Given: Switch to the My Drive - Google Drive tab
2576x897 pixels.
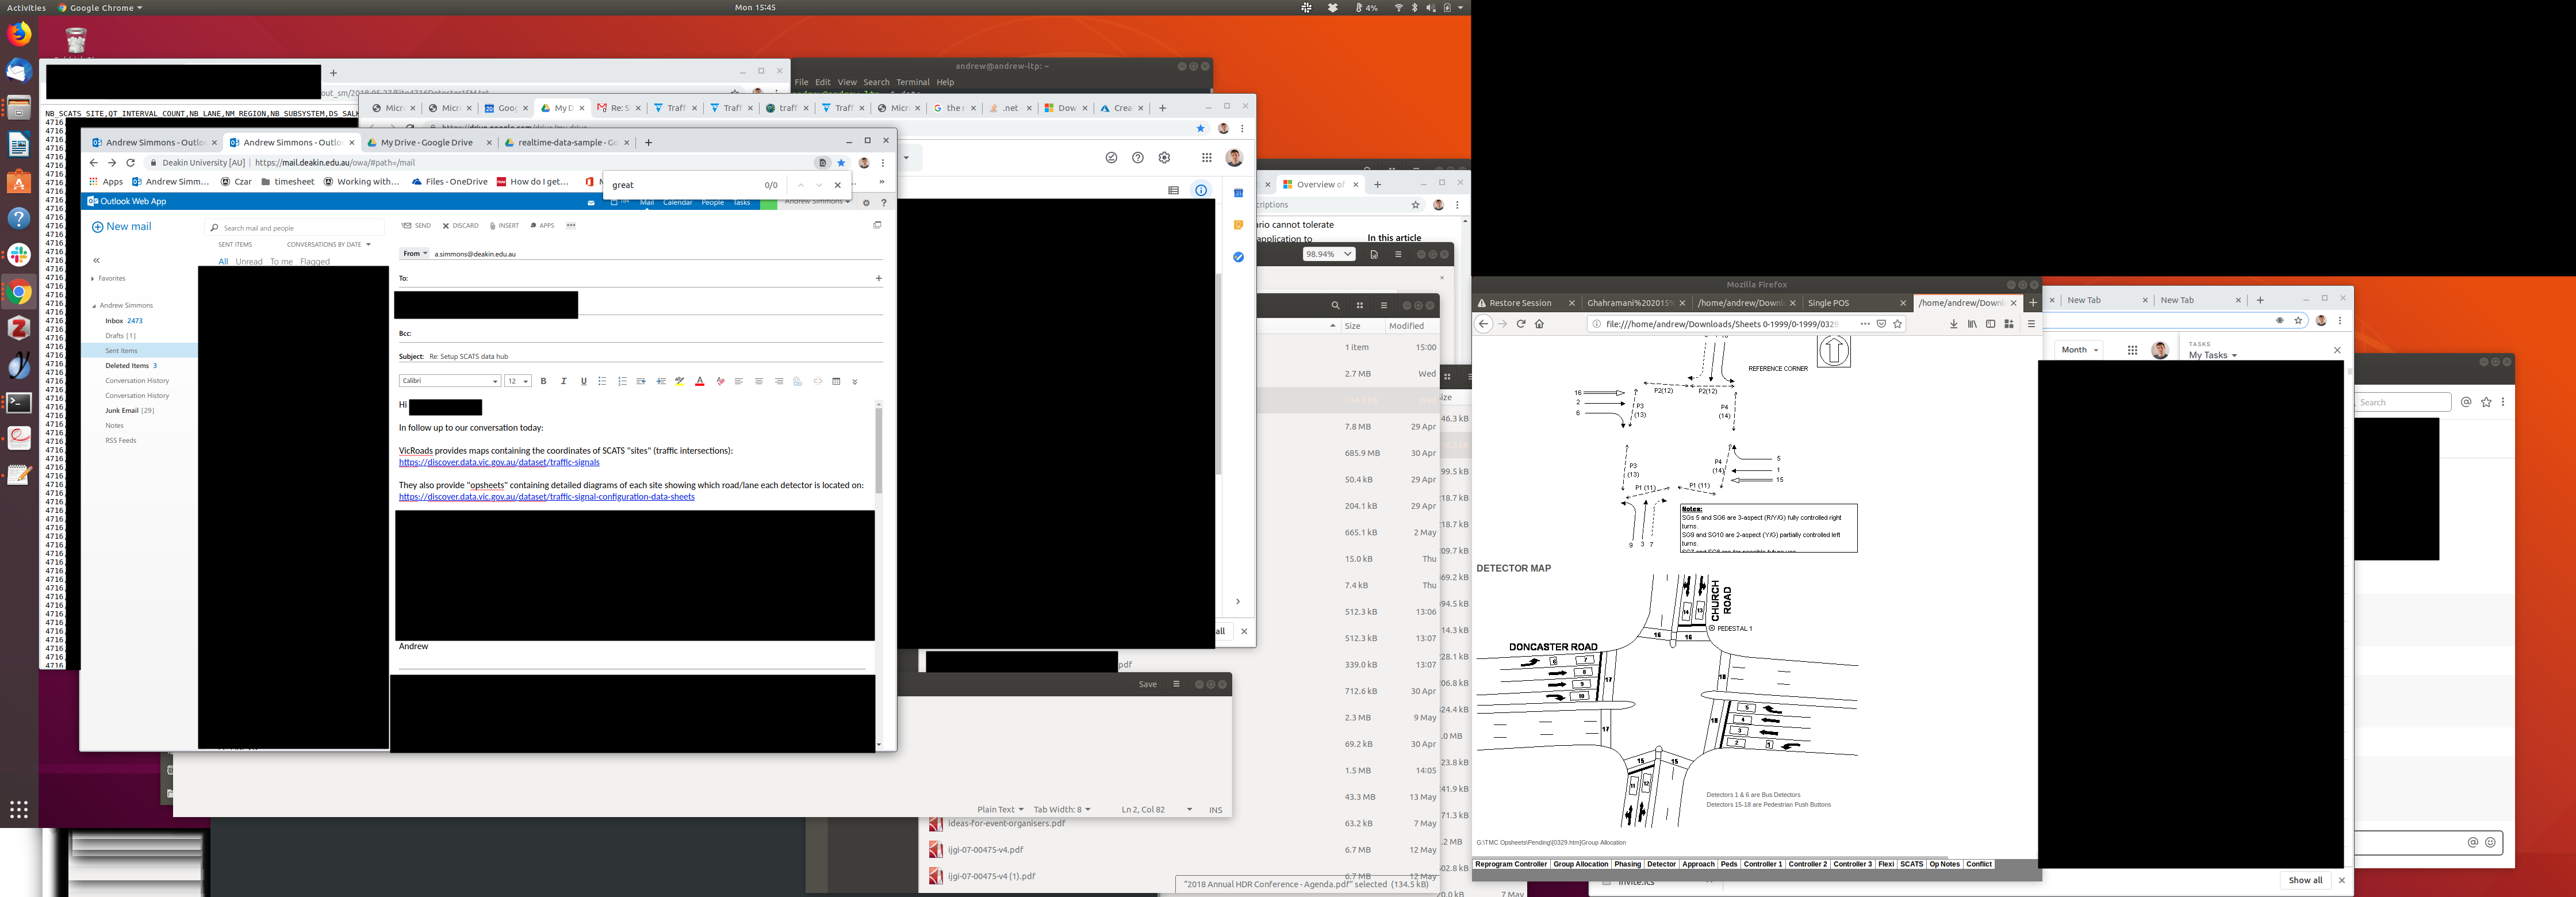Looking at the screenshot, I should point(427,143).
